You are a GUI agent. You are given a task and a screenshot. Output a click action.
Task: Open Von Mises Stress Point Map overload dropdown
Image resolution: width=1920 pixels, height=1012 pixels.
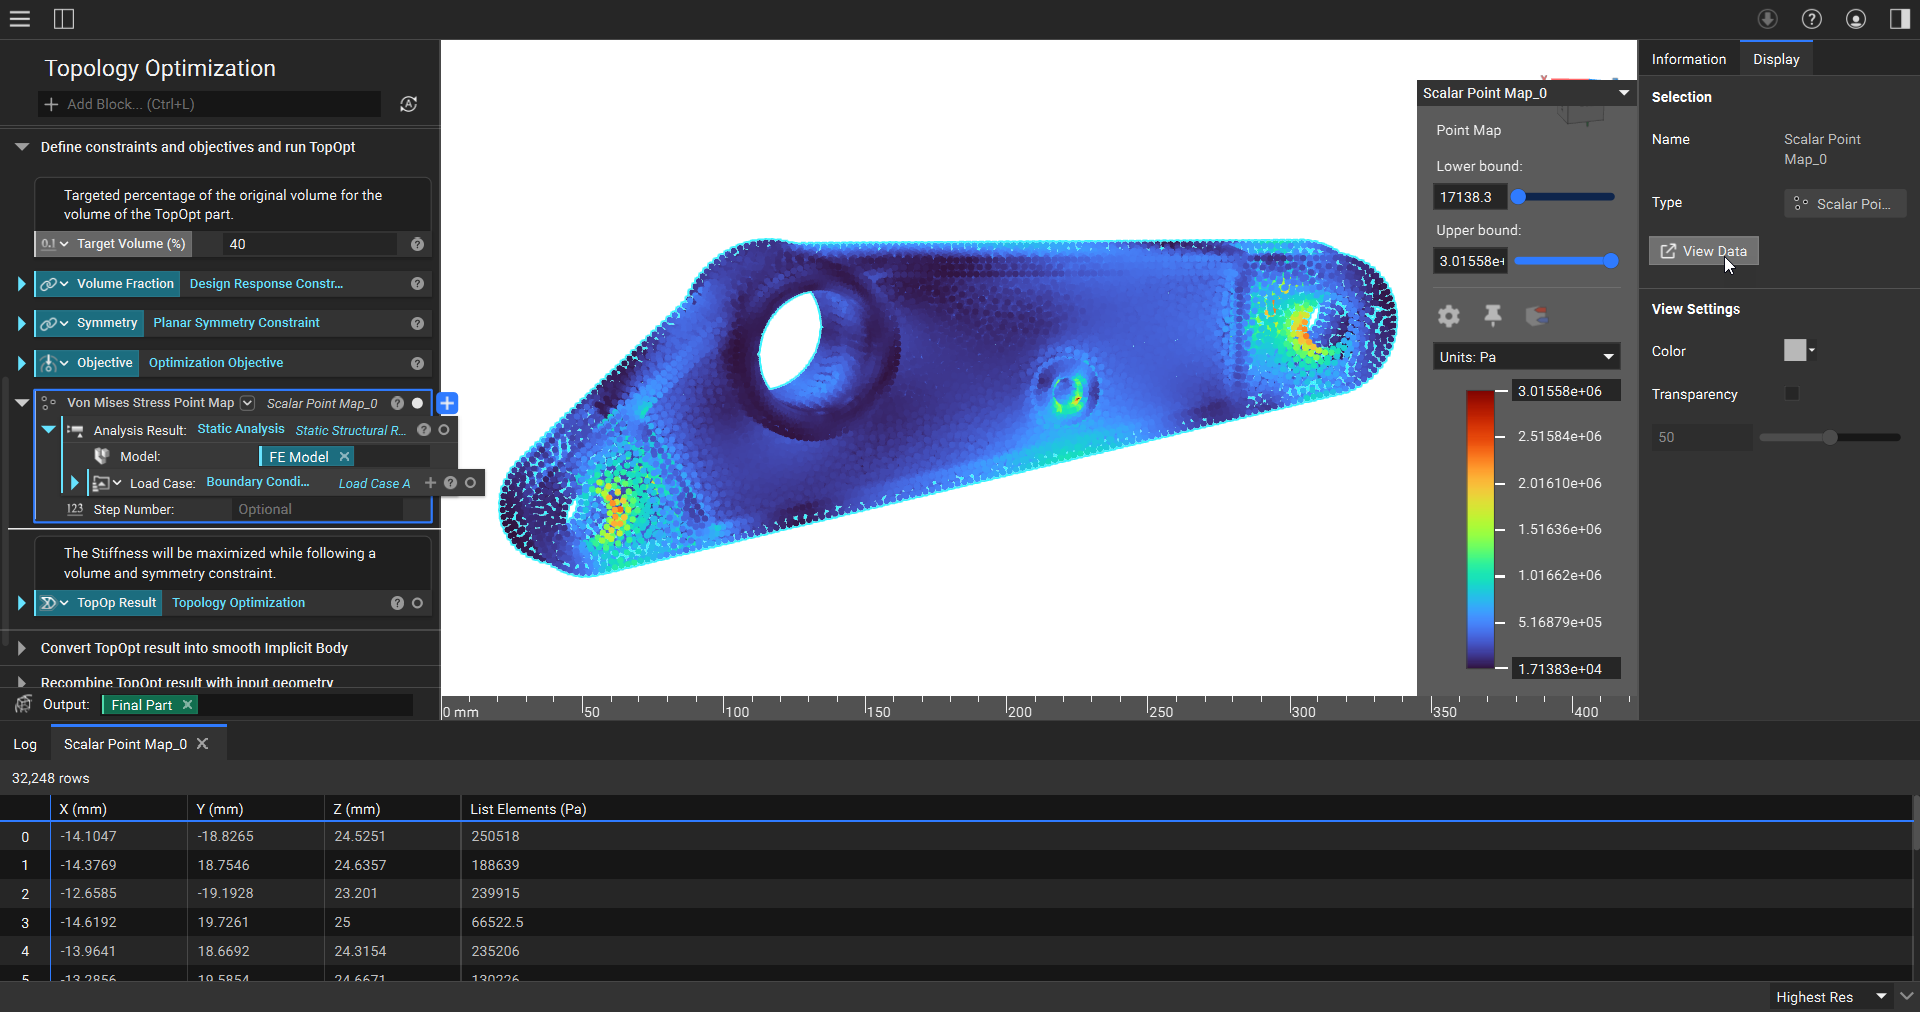[248, 403]
